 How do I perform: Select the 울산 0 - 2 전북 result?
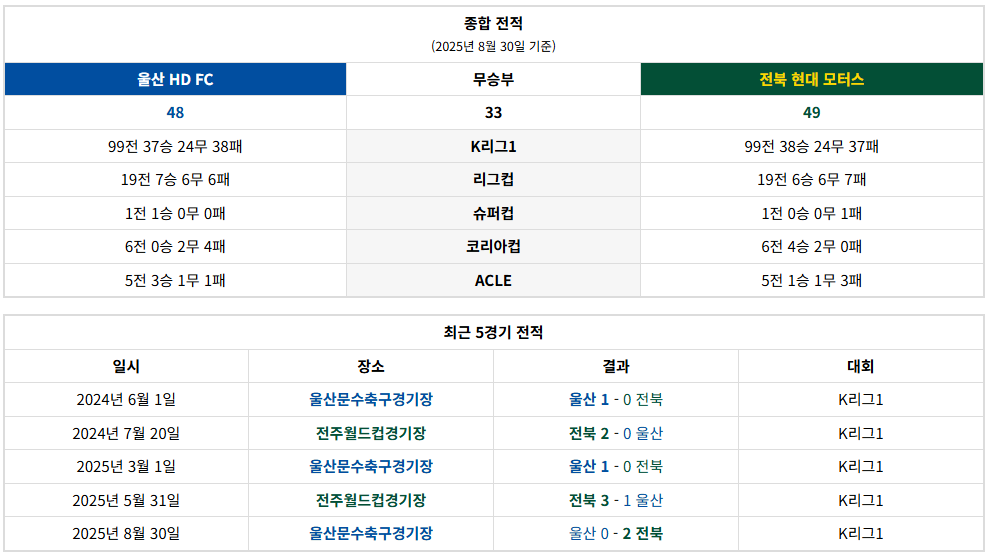[x=616, y=534]
